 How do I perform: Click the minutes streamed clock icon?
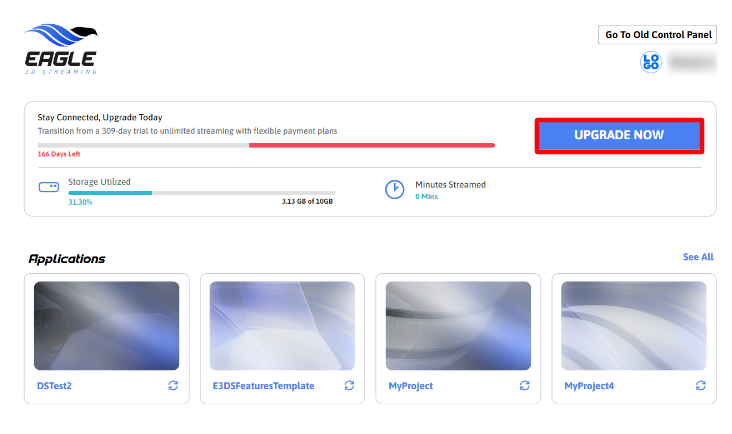tap(395, 189)
